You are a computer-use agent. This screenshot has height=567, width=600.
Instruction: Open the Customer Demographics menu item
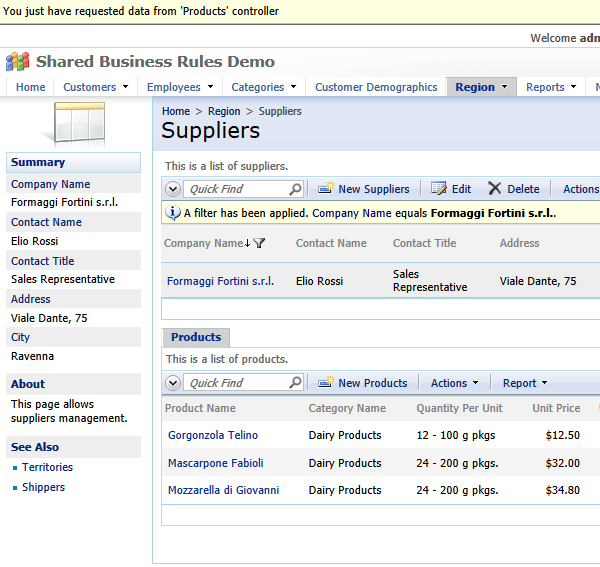376,87
